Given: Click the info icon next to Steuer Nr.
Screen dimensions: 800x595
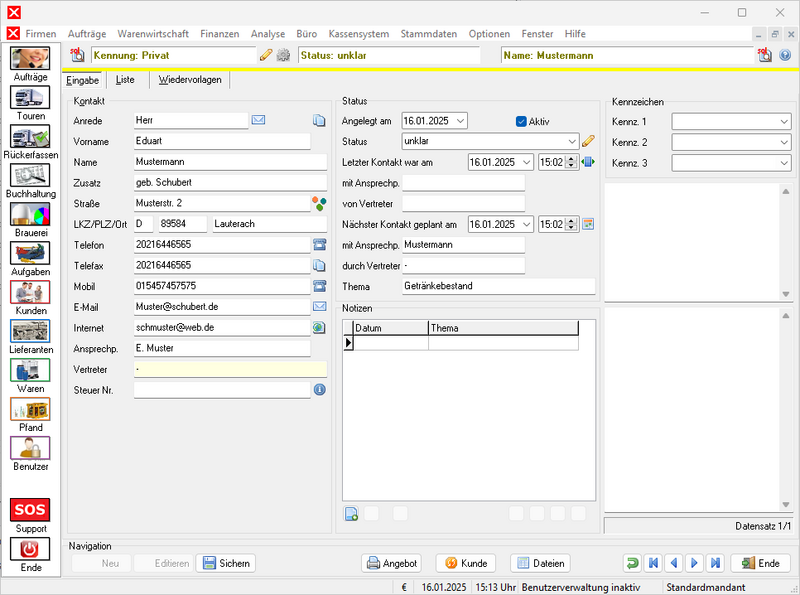Looking at the screenshot, I should [x=319, y=390].
